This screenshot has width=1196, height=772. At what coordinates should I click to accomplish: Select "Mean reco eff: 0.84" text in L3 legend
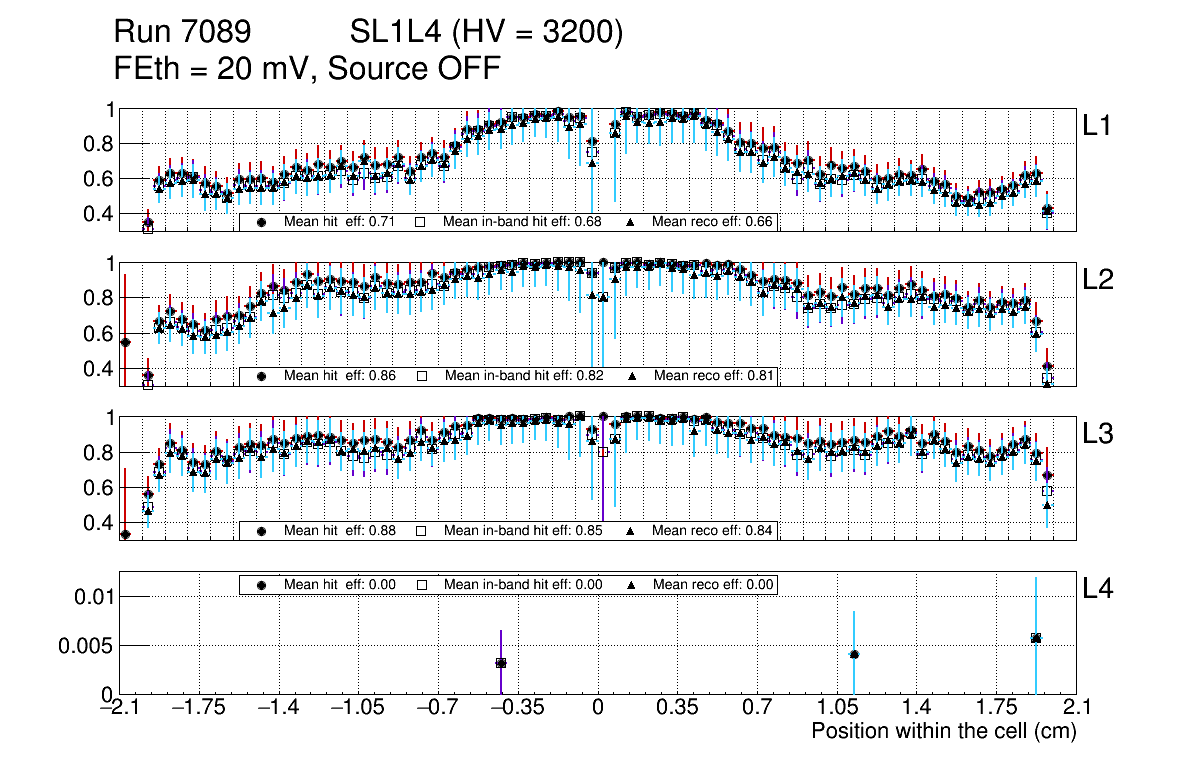[712, 531]
